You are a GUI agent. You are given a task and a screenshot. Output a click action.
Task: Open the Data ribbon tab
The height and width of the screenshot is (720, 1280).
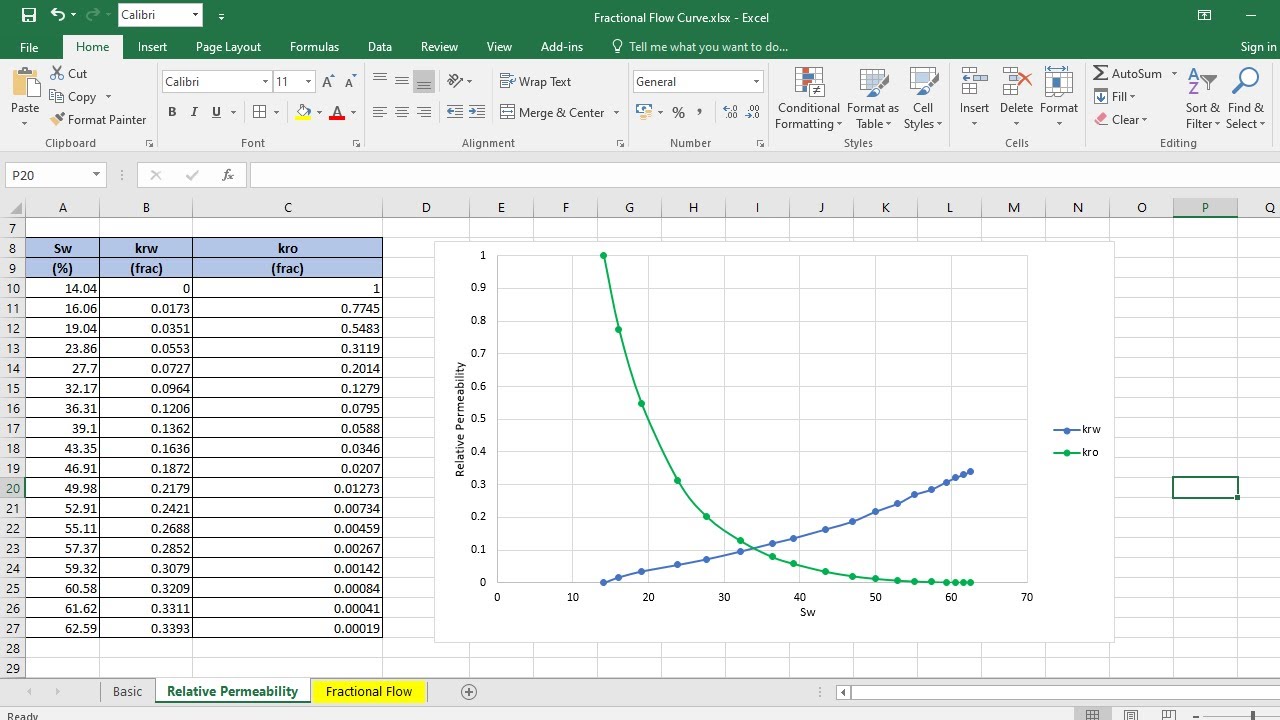click(379, 47)
